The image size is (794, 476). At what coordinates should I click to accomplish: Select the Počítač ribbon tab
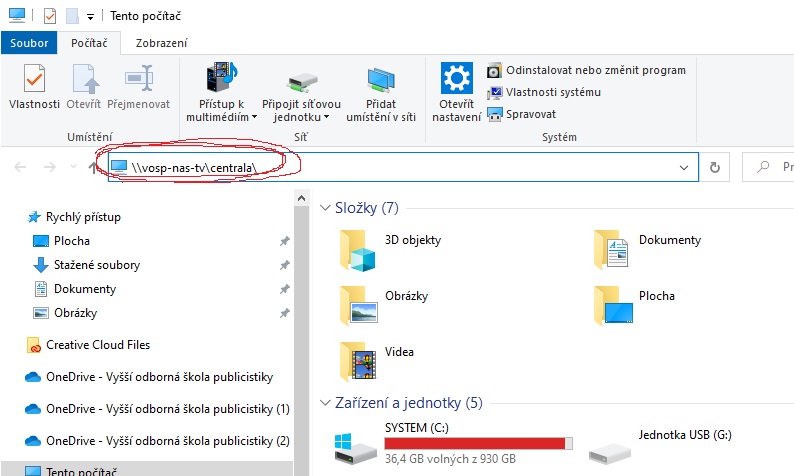89,43
